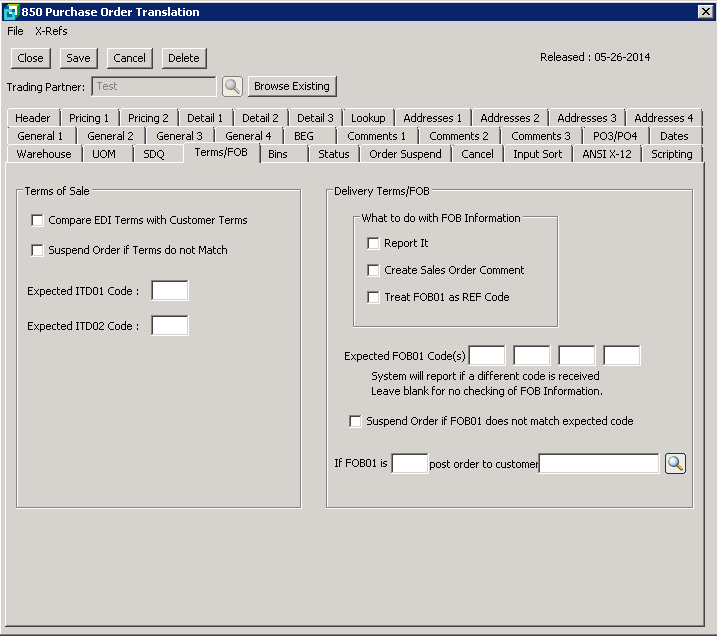This screenshot has height=636, width=717.
Task: Check Suspend Order if Terms do not Match
Action: pos(38,250)
